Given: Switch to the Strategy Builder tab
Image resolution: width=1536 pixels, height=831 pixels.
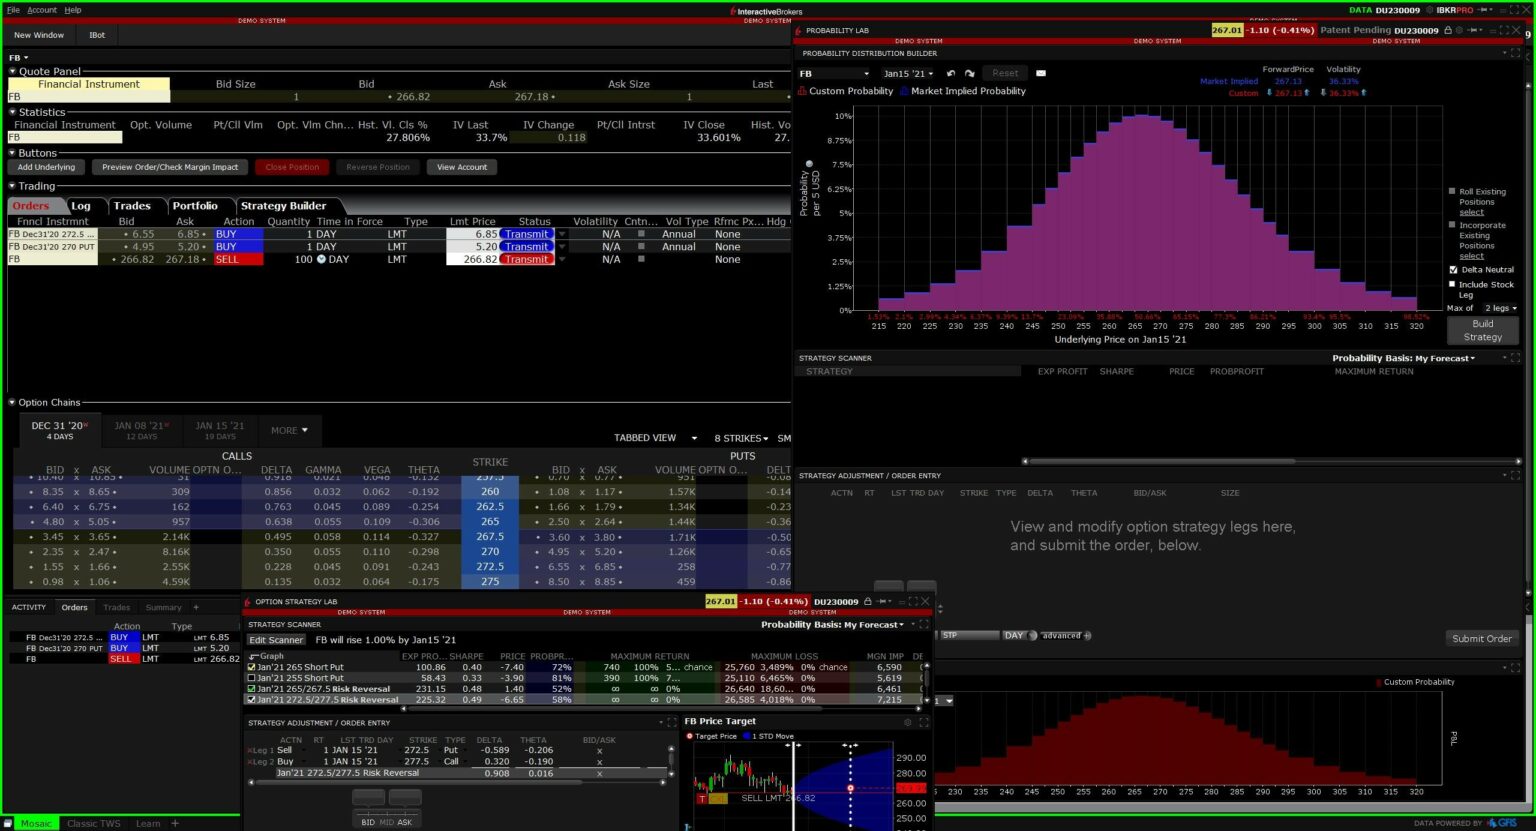Looking at the screenshot, I should click(283, 205).
